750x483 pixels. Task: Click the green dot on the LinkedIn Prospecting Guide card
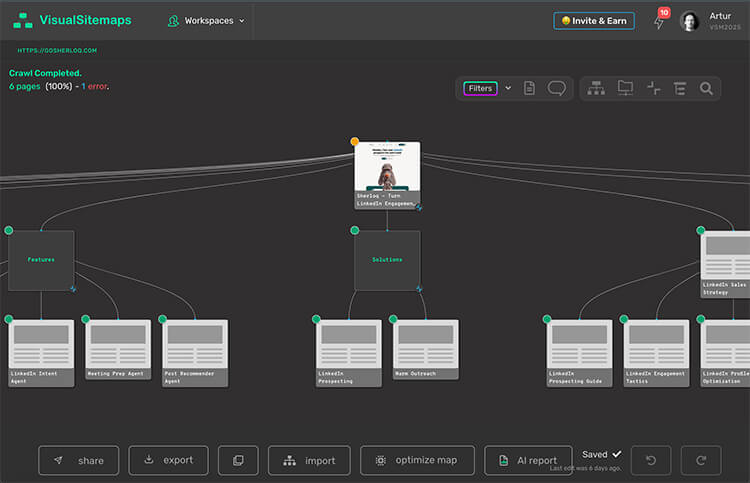pos(547,319)
